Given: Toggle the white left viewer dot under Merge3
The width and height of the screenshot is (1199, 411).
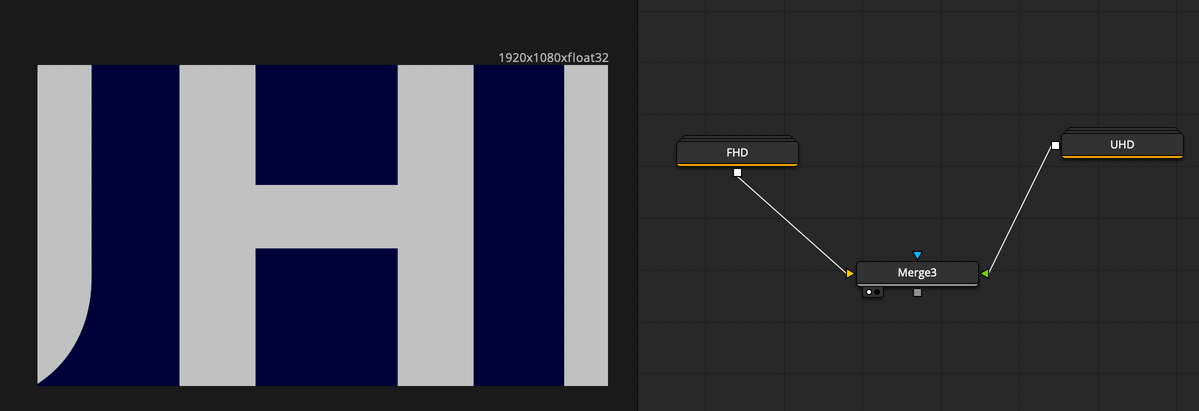Looking at the screenshot, I should [869, 292].
